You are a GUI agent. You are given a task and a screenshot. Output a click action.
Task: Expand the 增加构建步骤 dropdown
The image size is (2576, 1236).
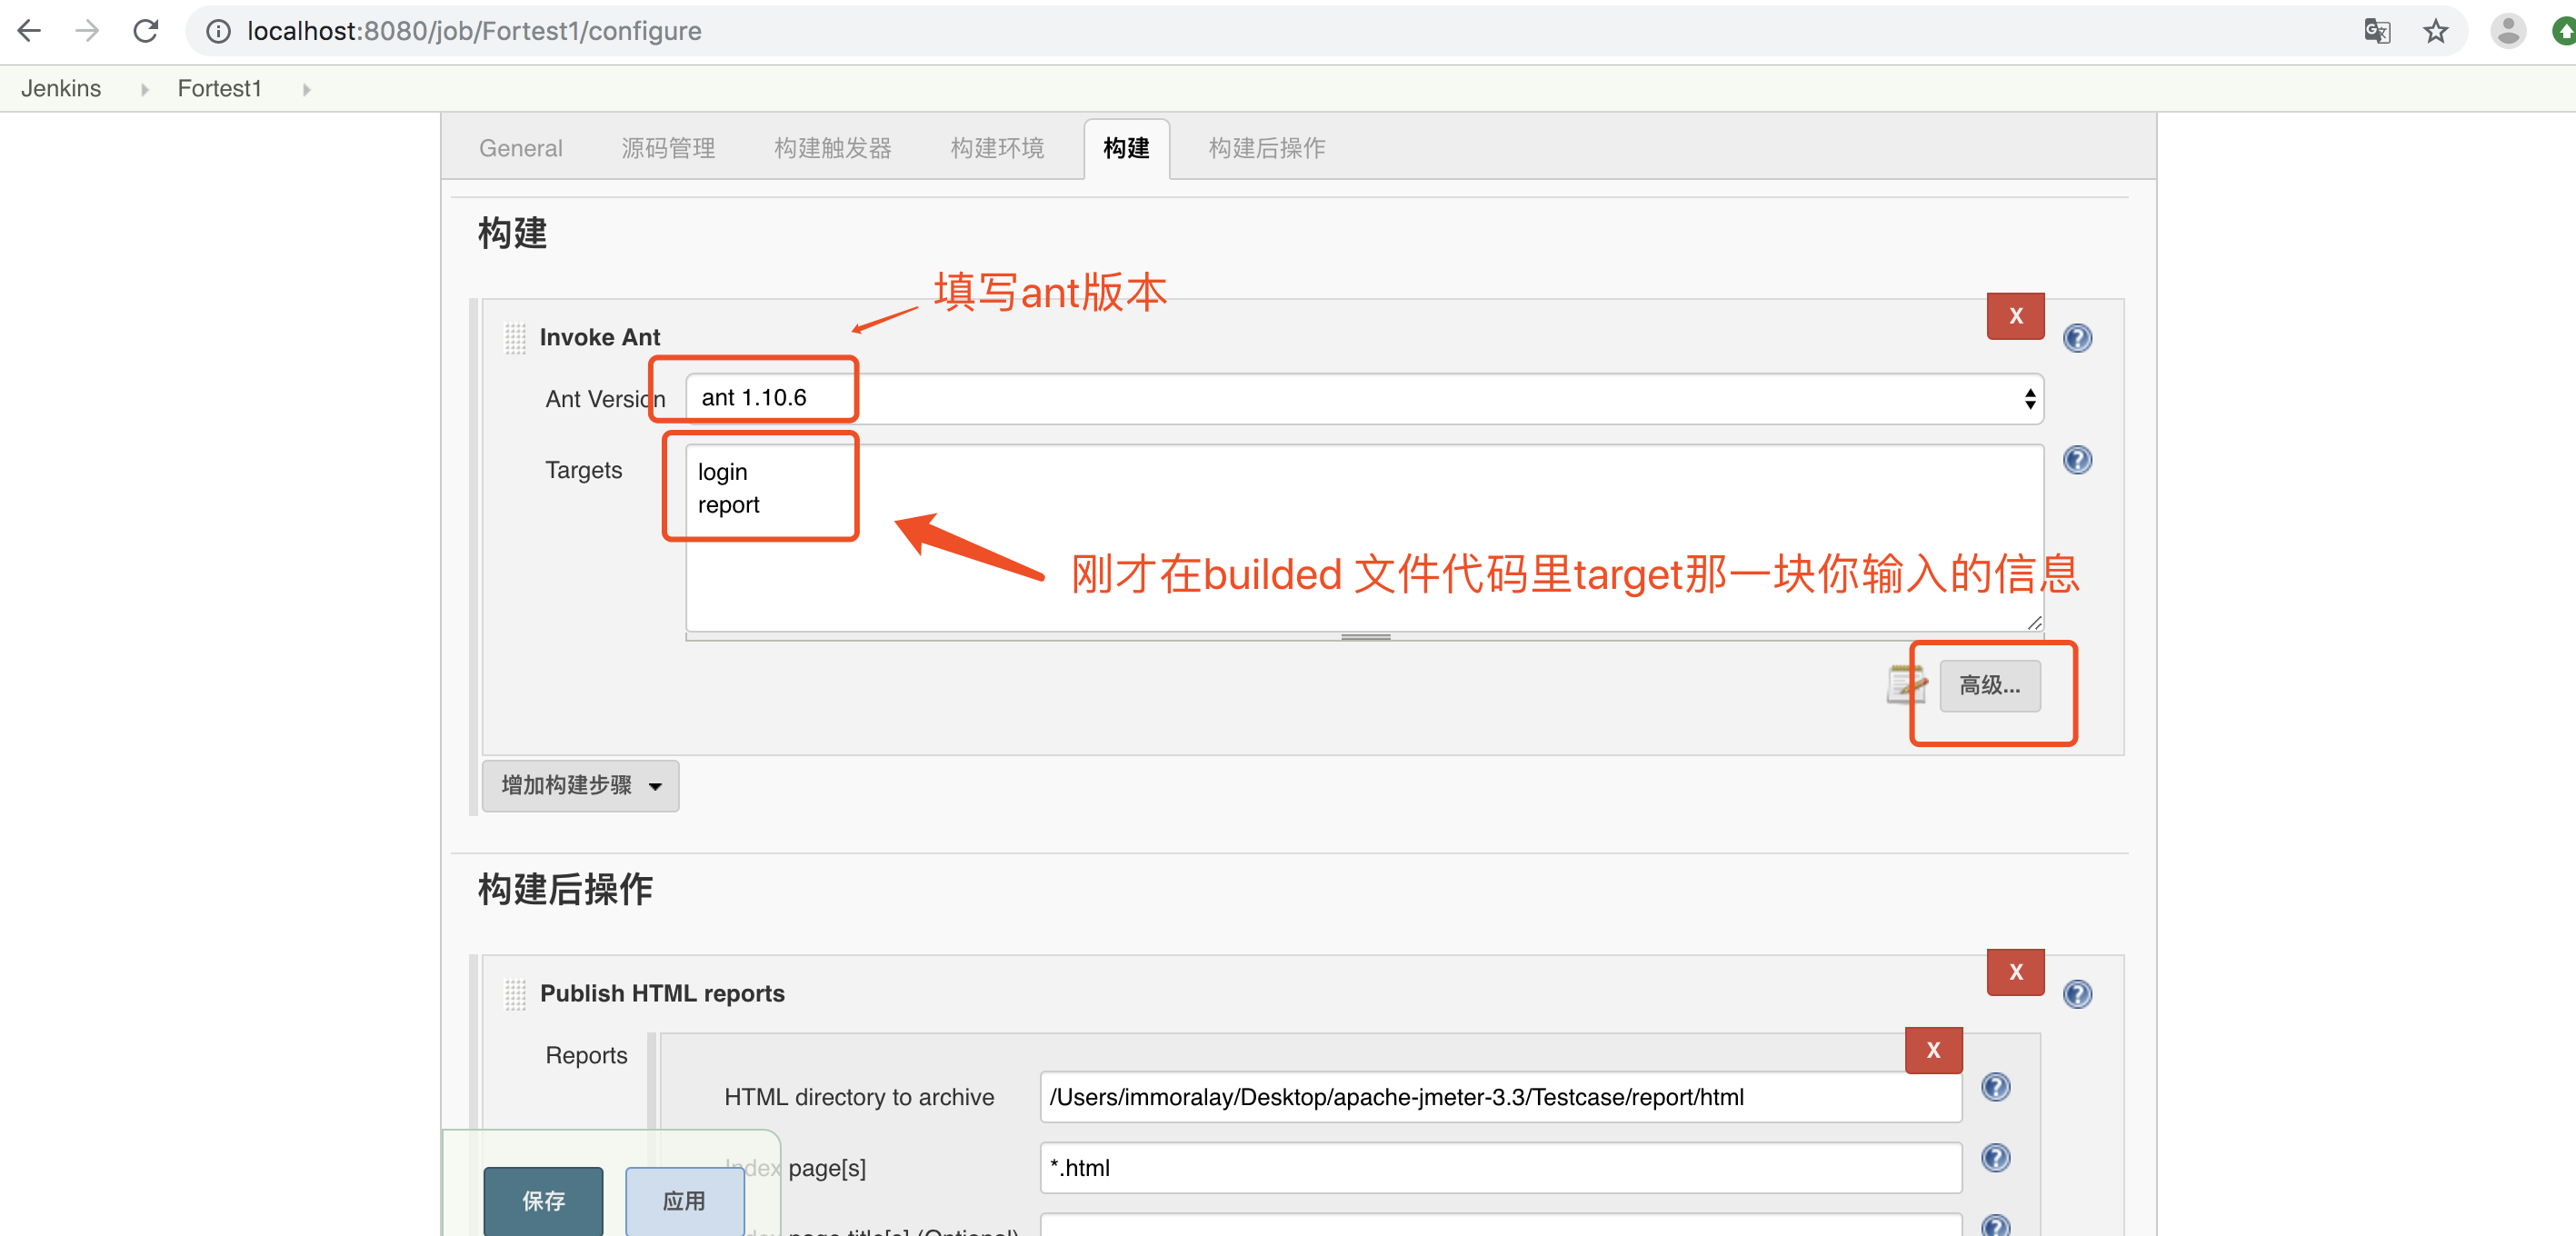click(580, 786)
